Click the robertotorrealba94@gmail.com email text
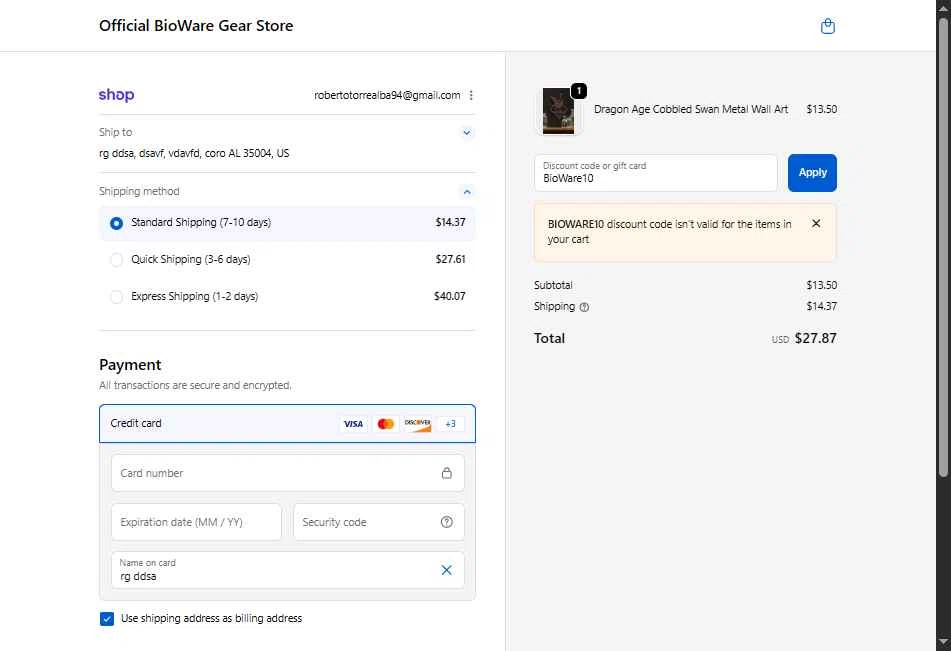 tap(387, 95)
